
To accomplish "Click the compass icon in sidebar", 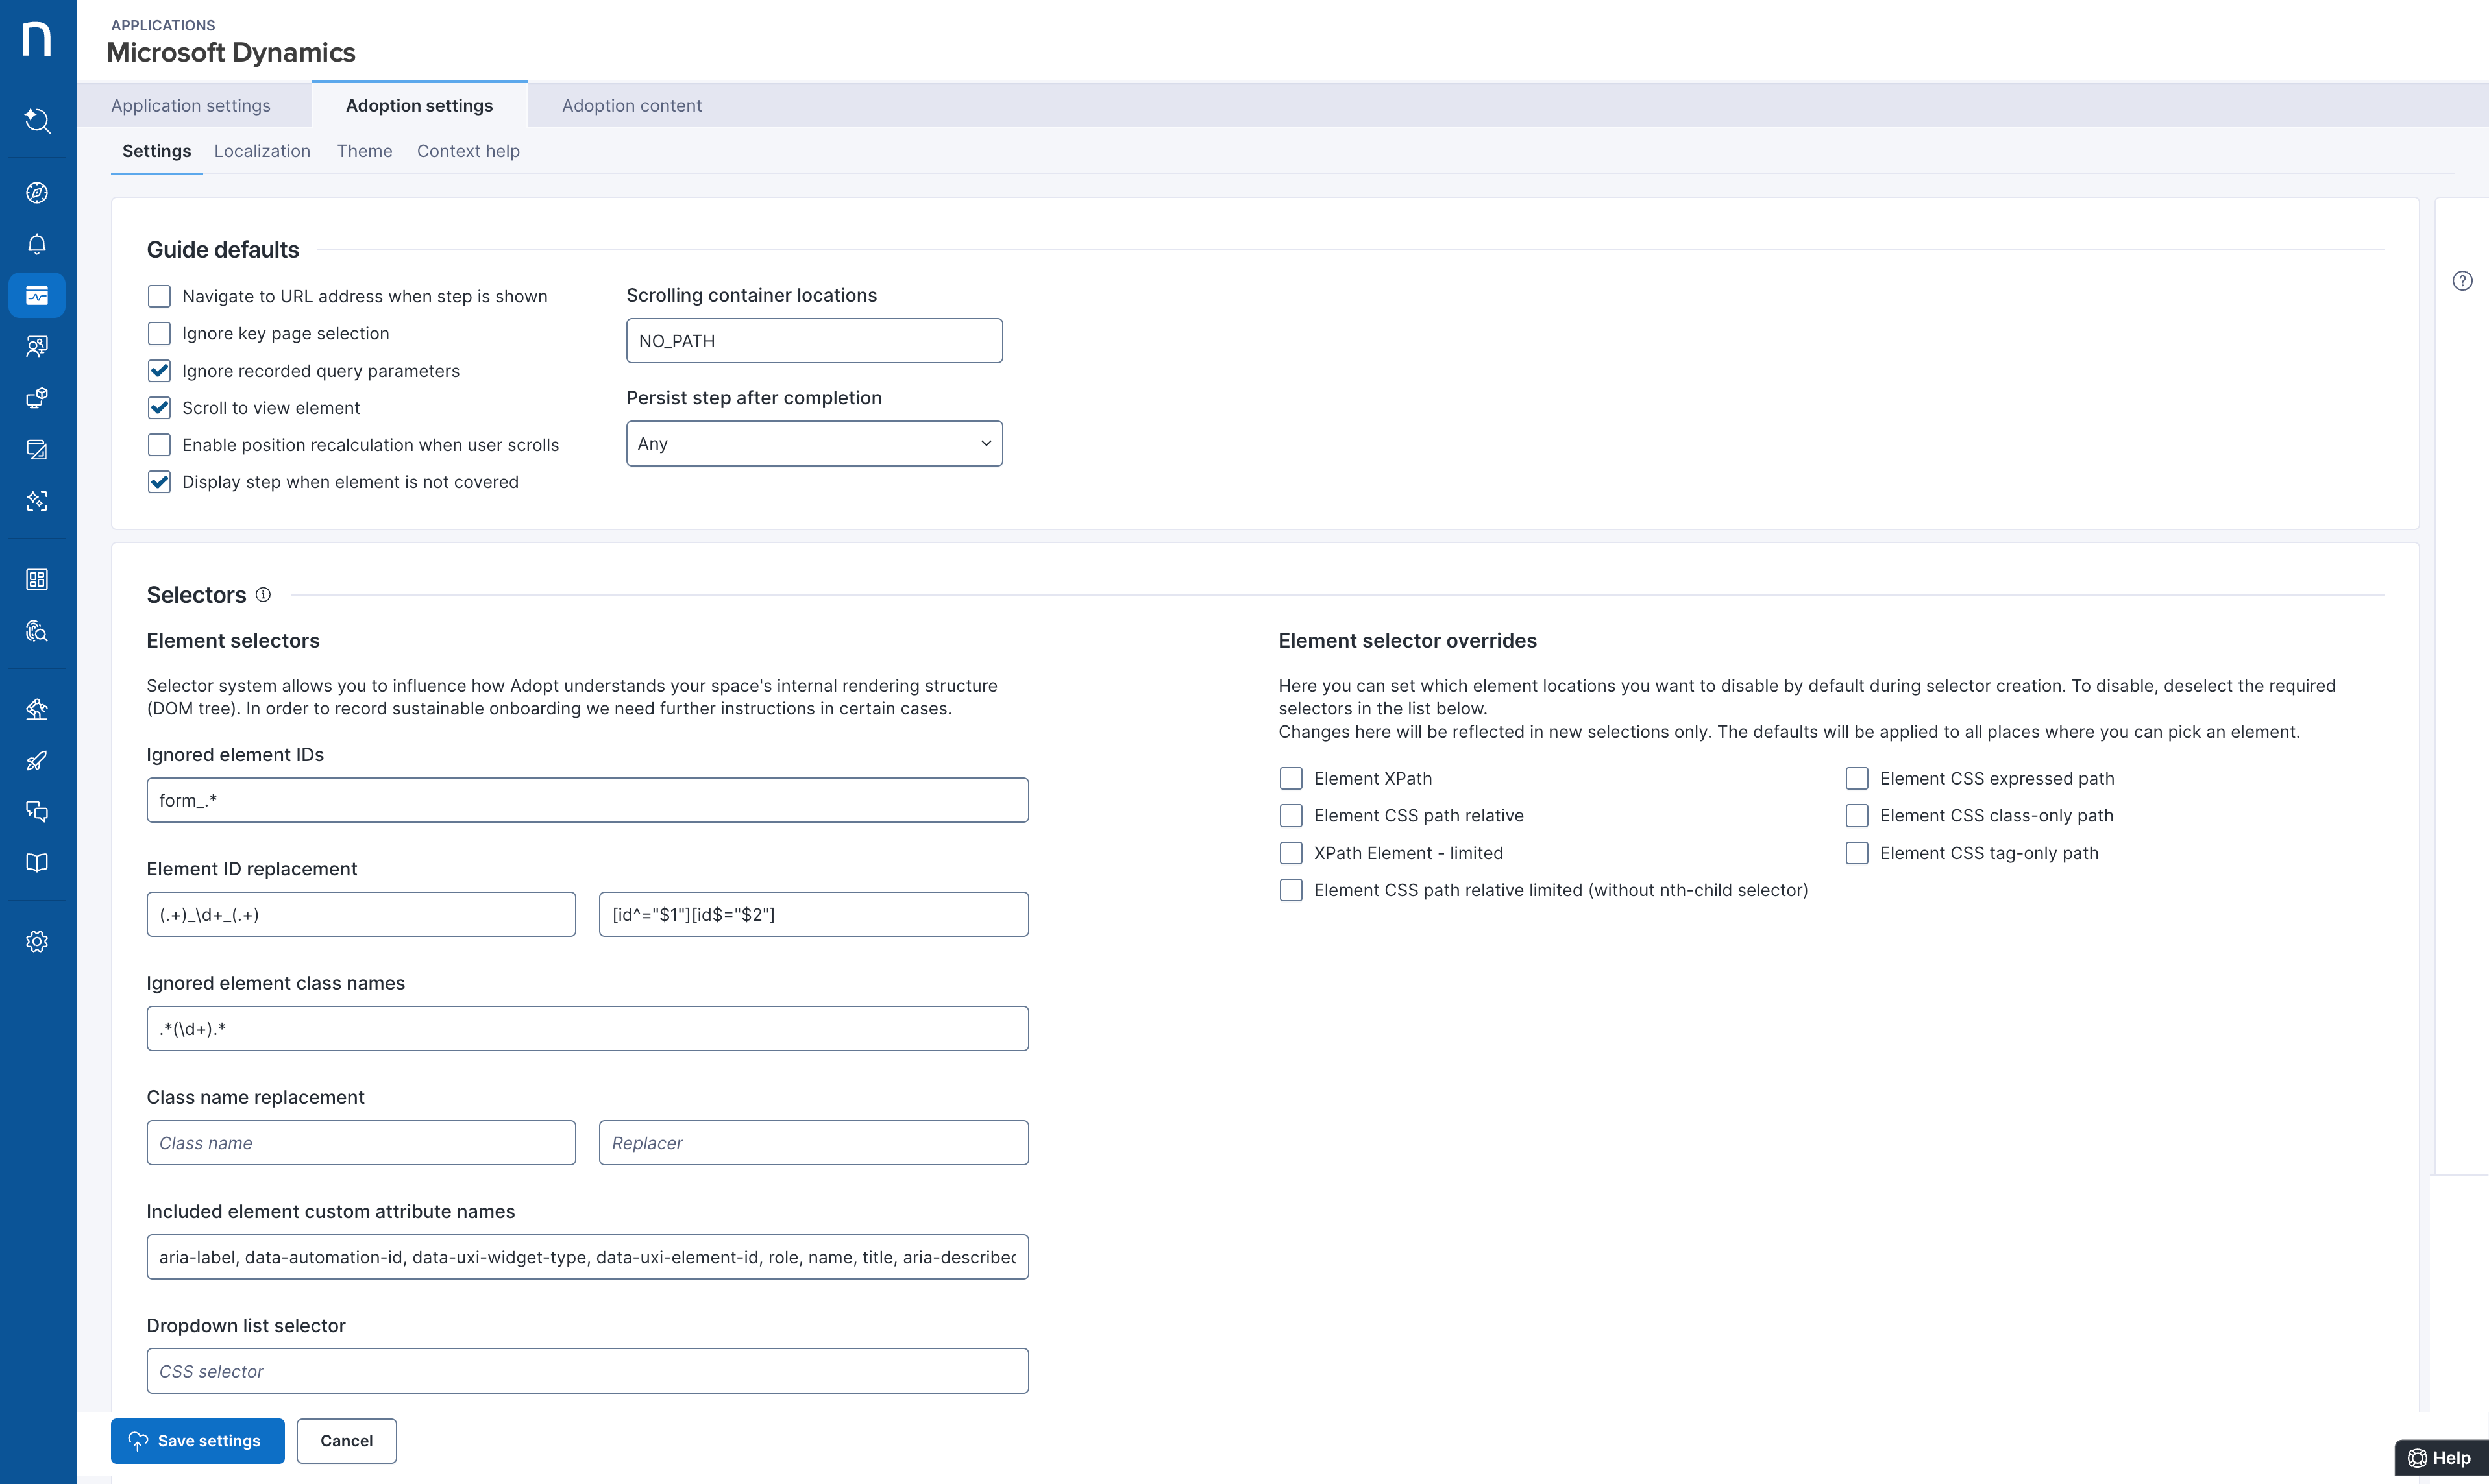I will [37, 193].
